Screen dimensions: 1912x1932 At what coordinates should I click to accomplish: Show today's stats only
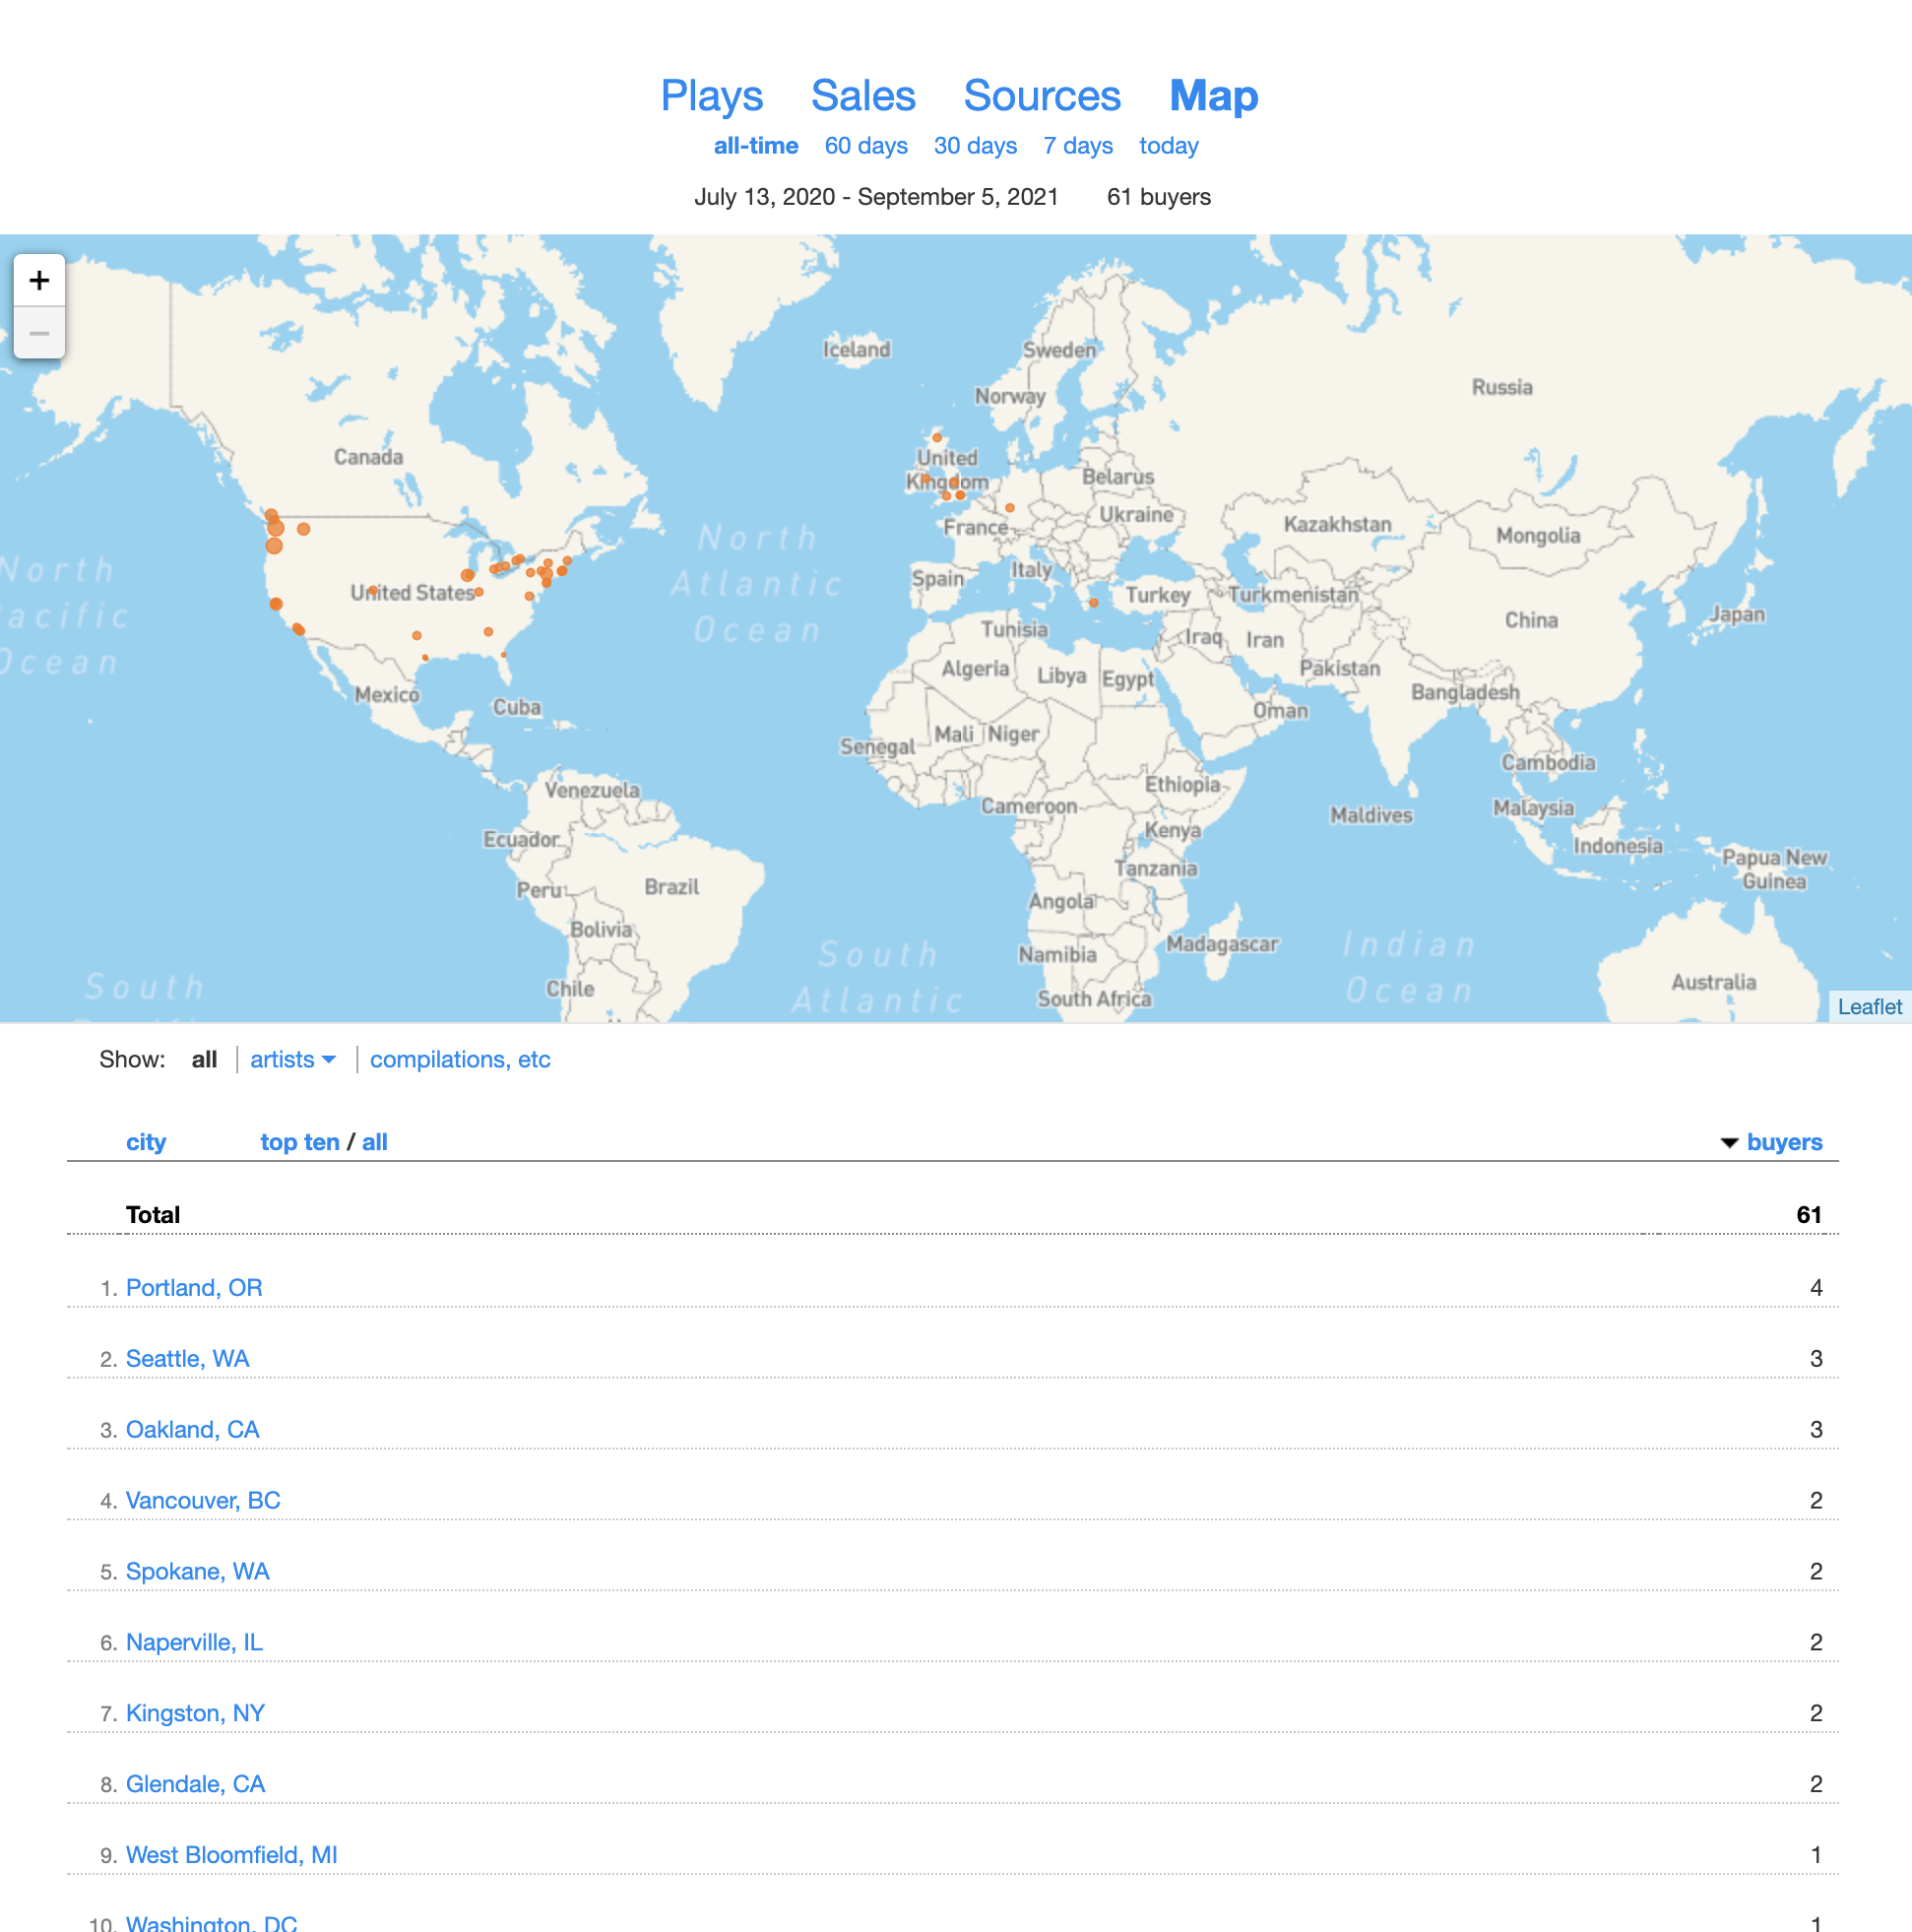click(1168, 146)
